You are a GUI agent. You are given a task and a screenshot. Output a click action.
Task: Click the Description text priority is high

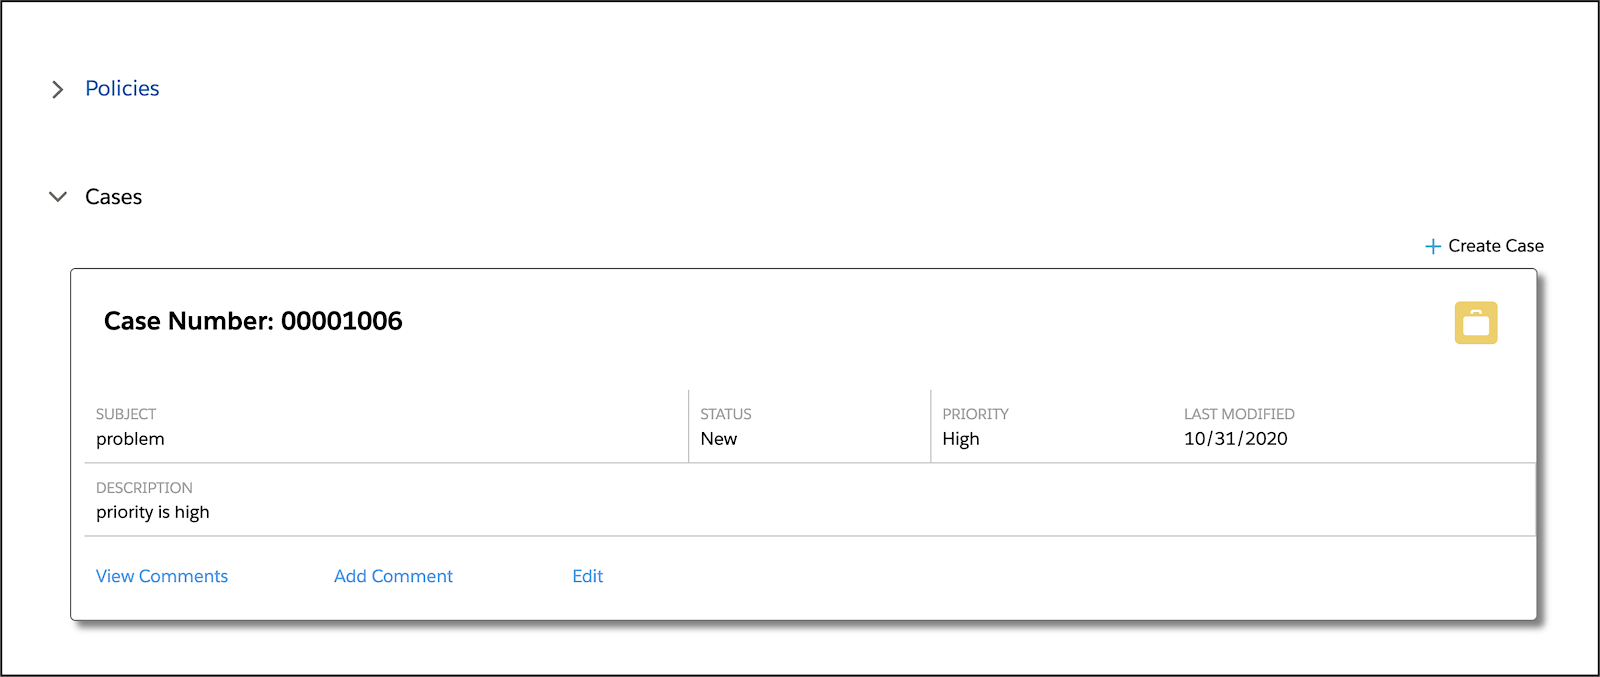(x=152, y=512)
